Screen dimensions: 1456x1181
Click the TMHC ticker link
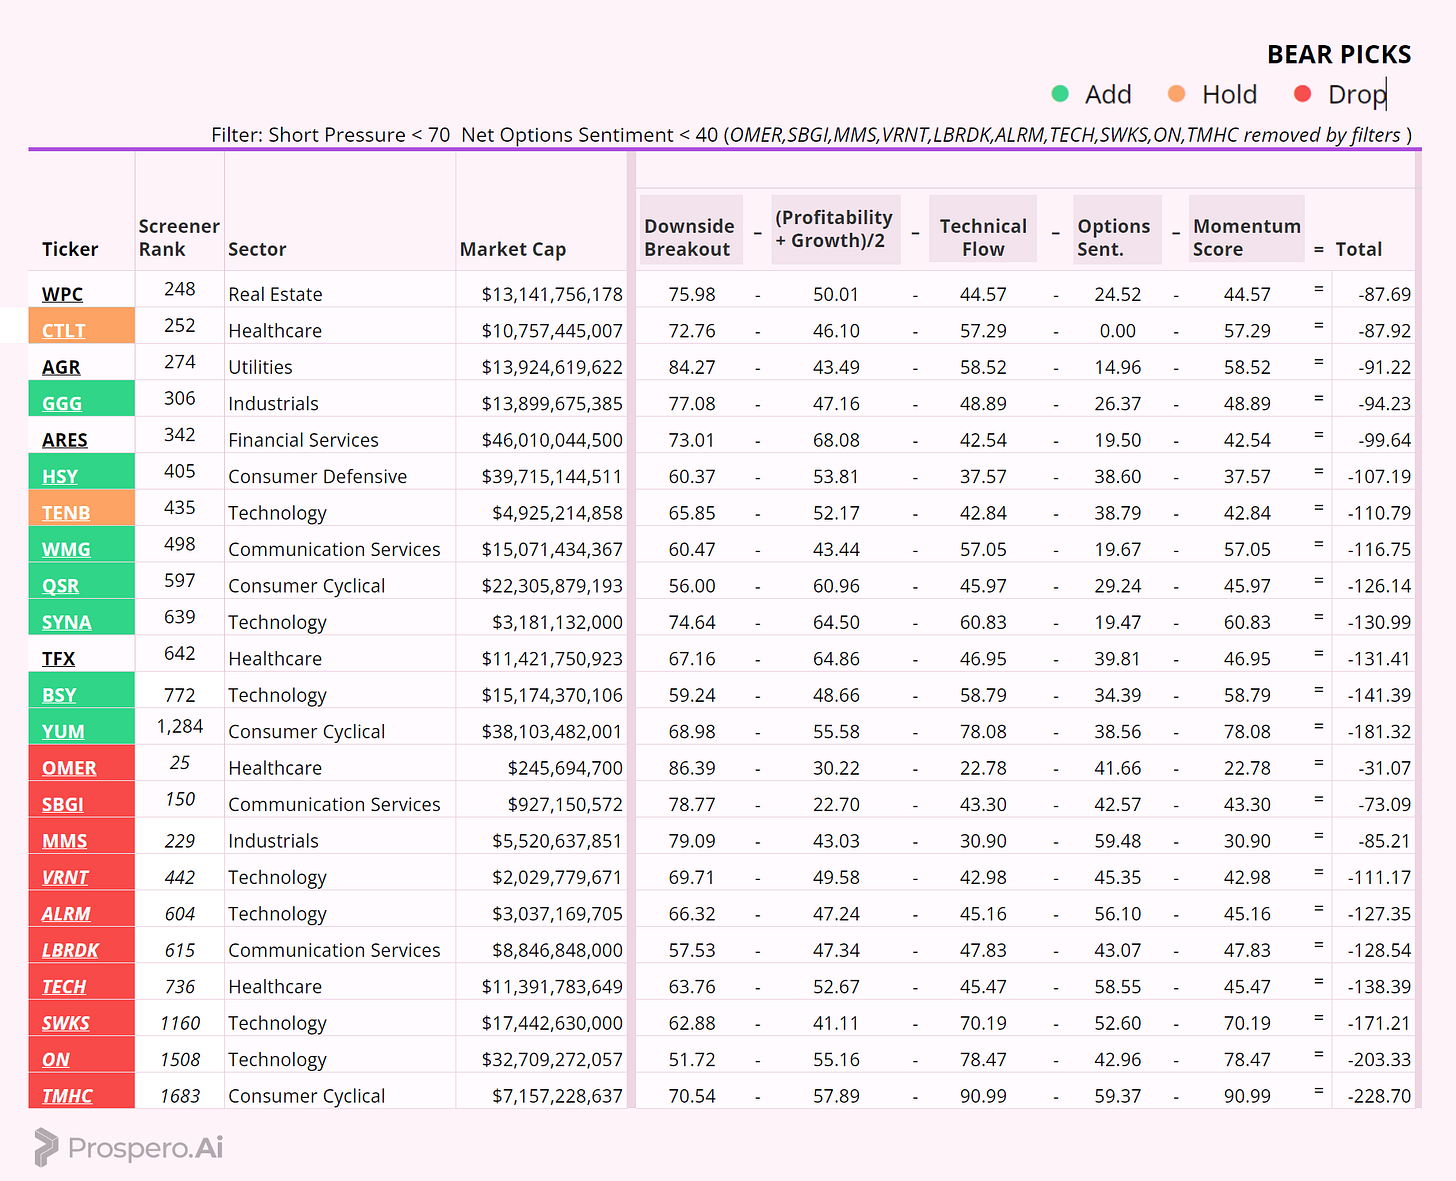pyautogui.click(x=67, y=1096)
